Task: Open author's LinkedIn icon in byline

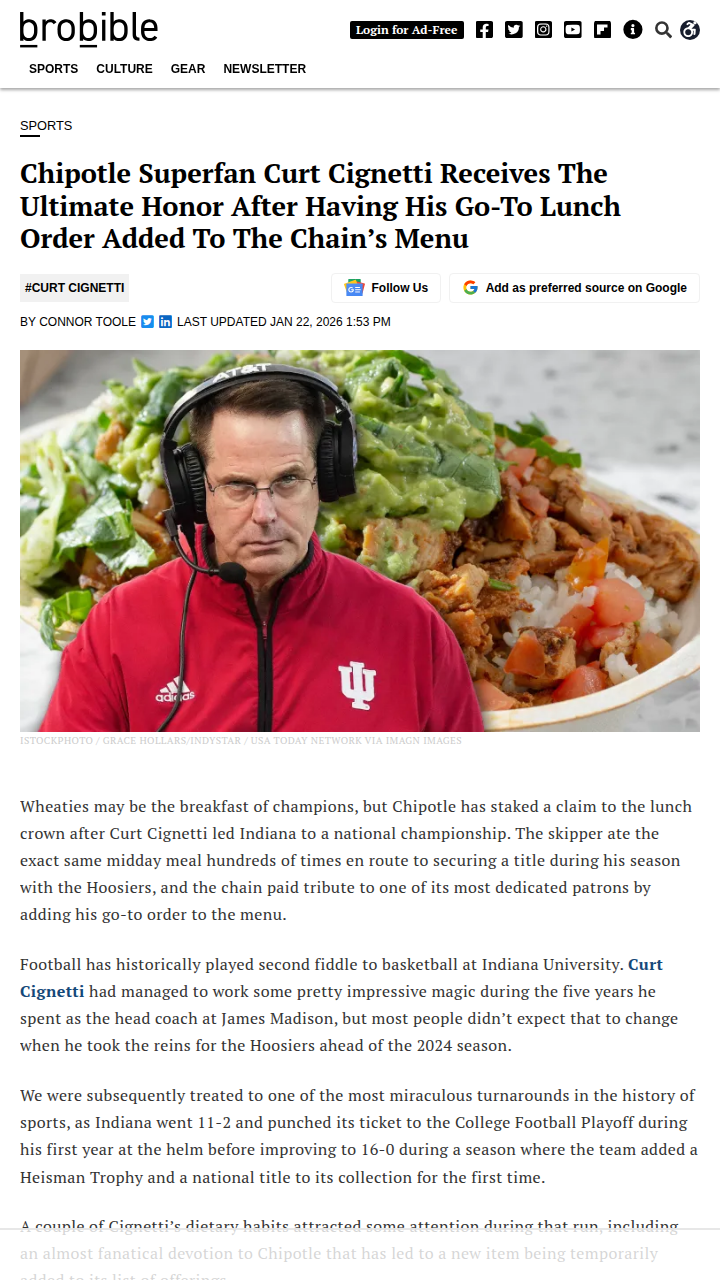Action: [166, 322]
